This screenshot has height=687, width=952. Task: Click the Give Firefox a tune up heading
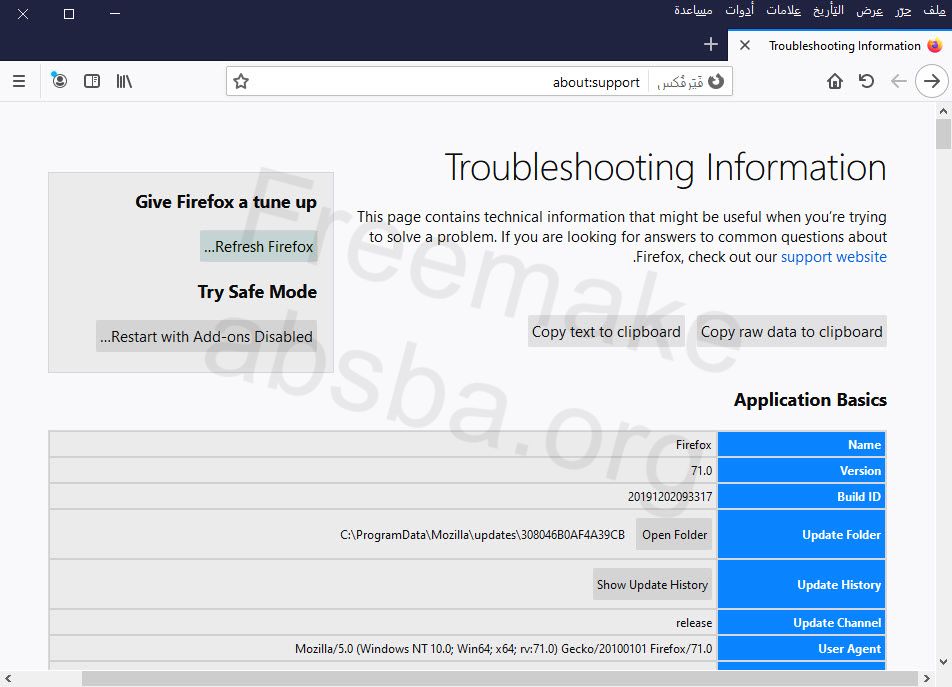226,202
